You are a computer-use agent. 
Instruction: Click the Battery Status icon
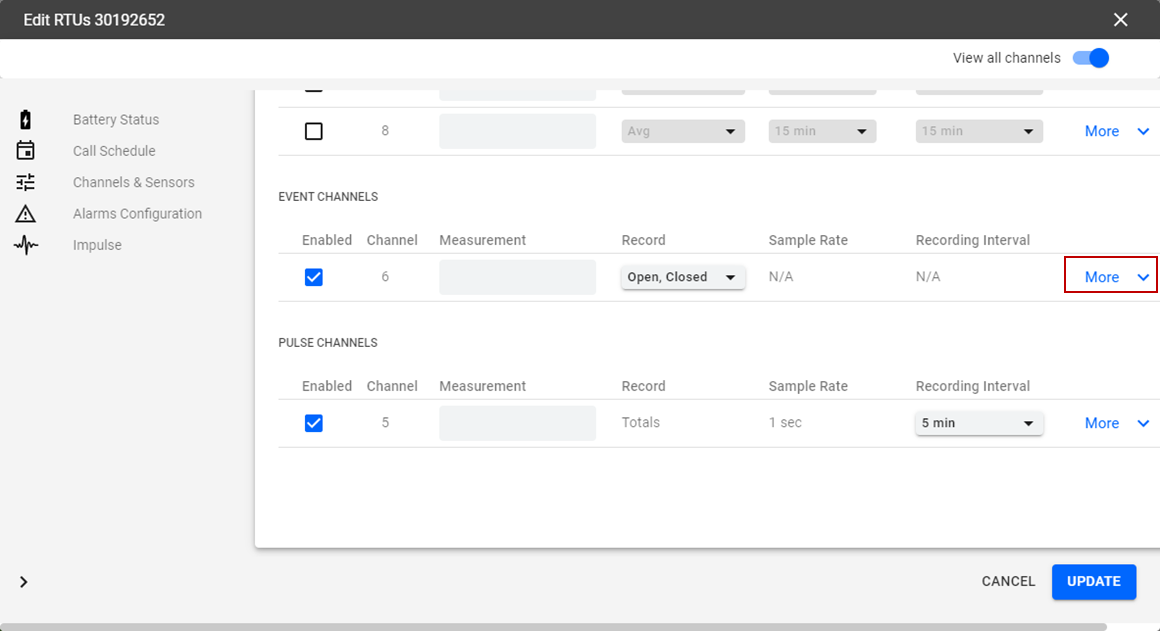coord(26,120)
